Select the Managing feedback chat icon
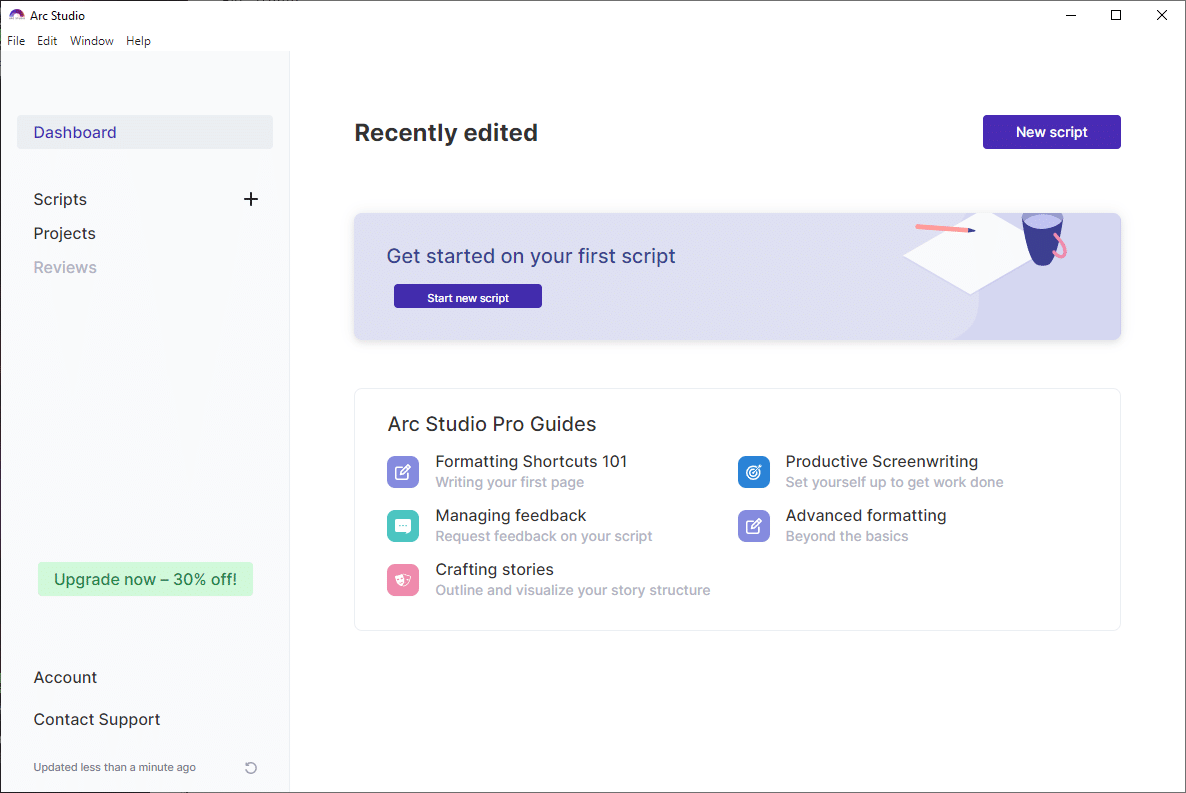Screen dimensions: 1186x793 (x=403, y=525)
